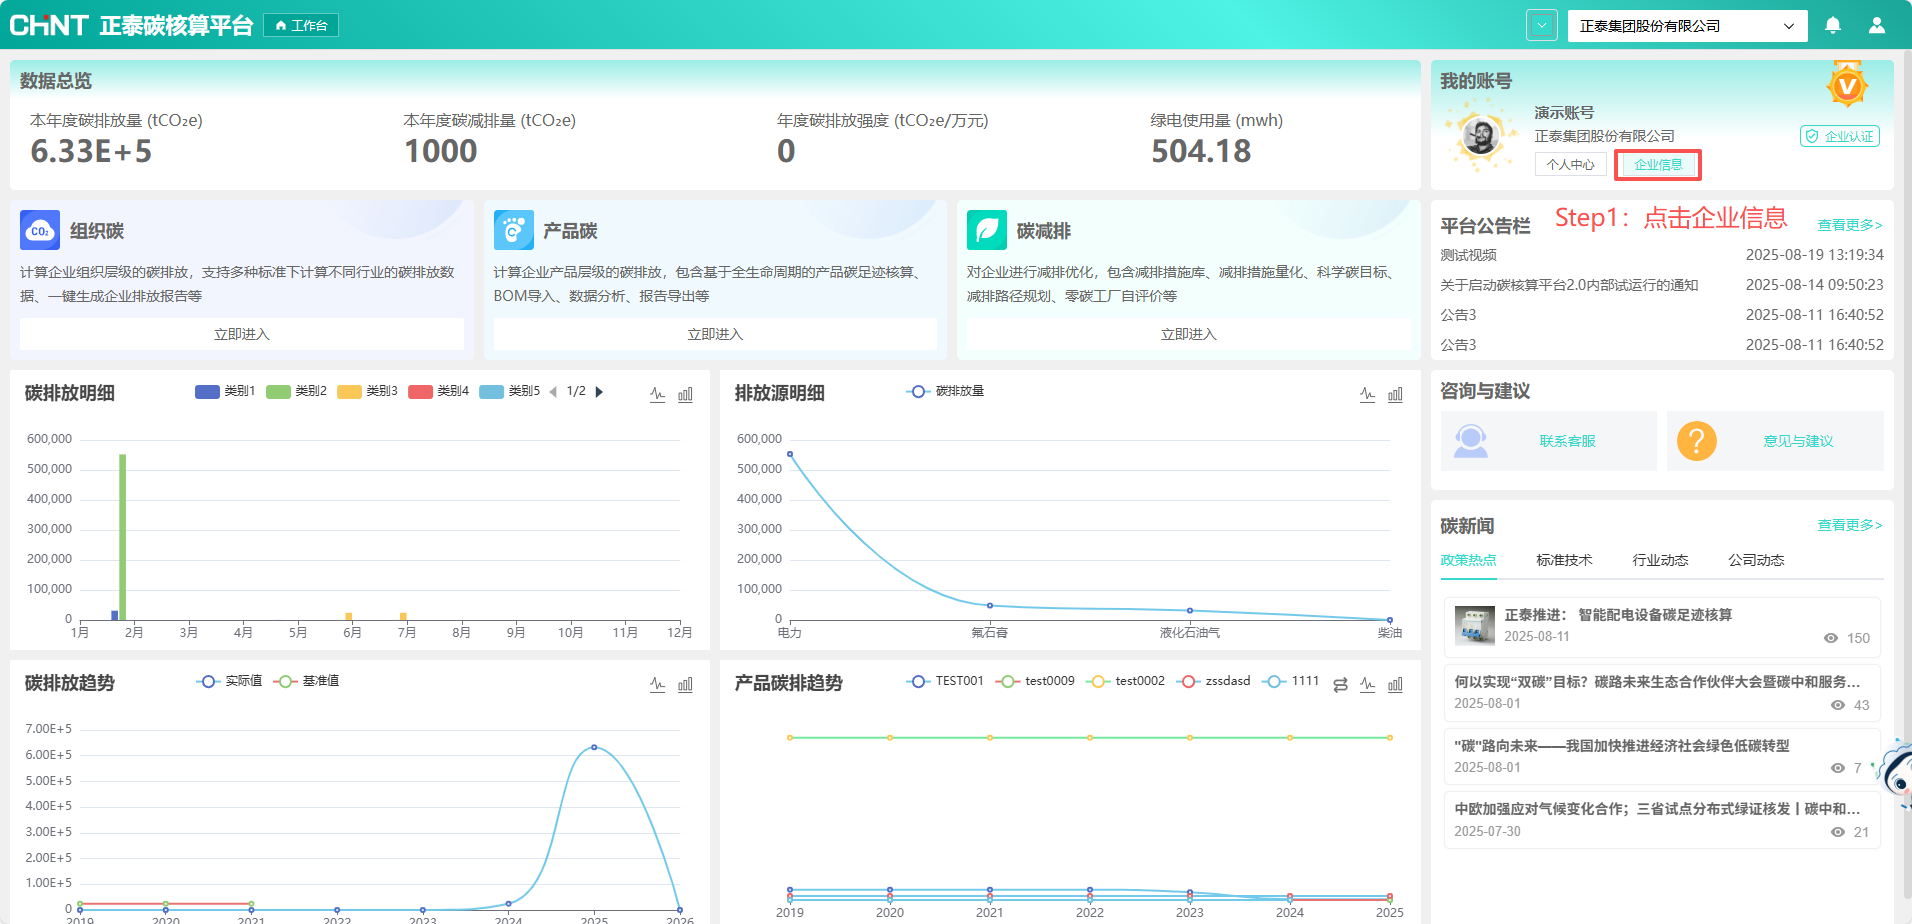Expand the small header chevron button

[x=1542, y=26]
